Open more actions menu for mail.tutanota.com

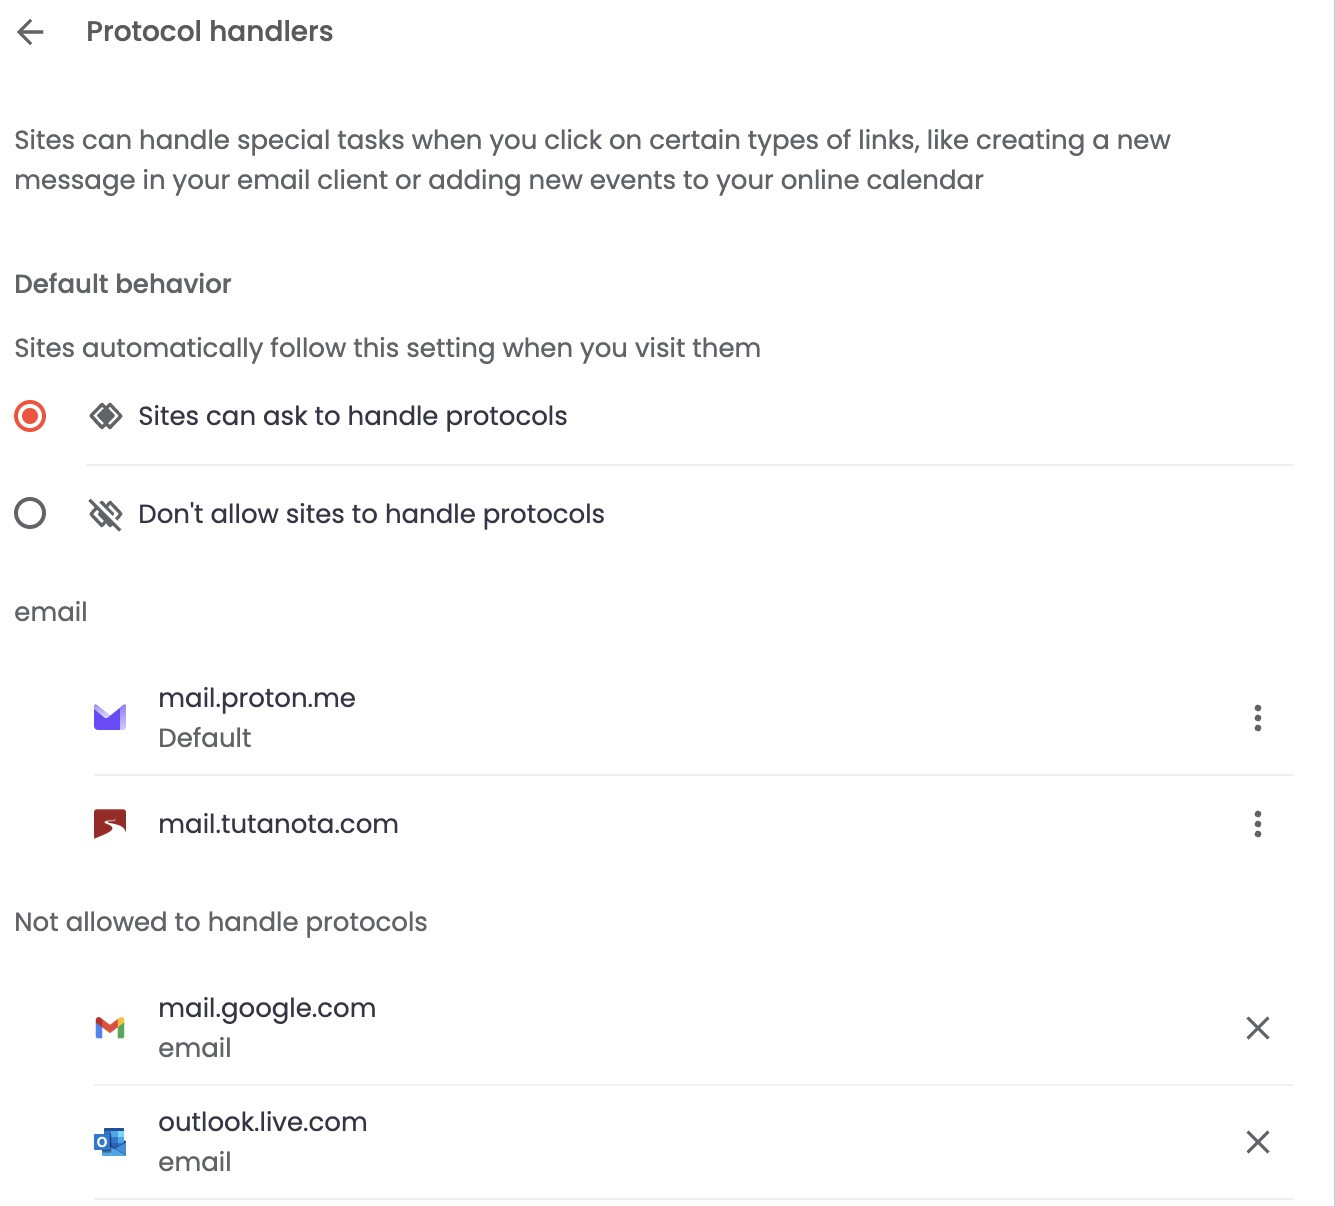pos(1257,824)
